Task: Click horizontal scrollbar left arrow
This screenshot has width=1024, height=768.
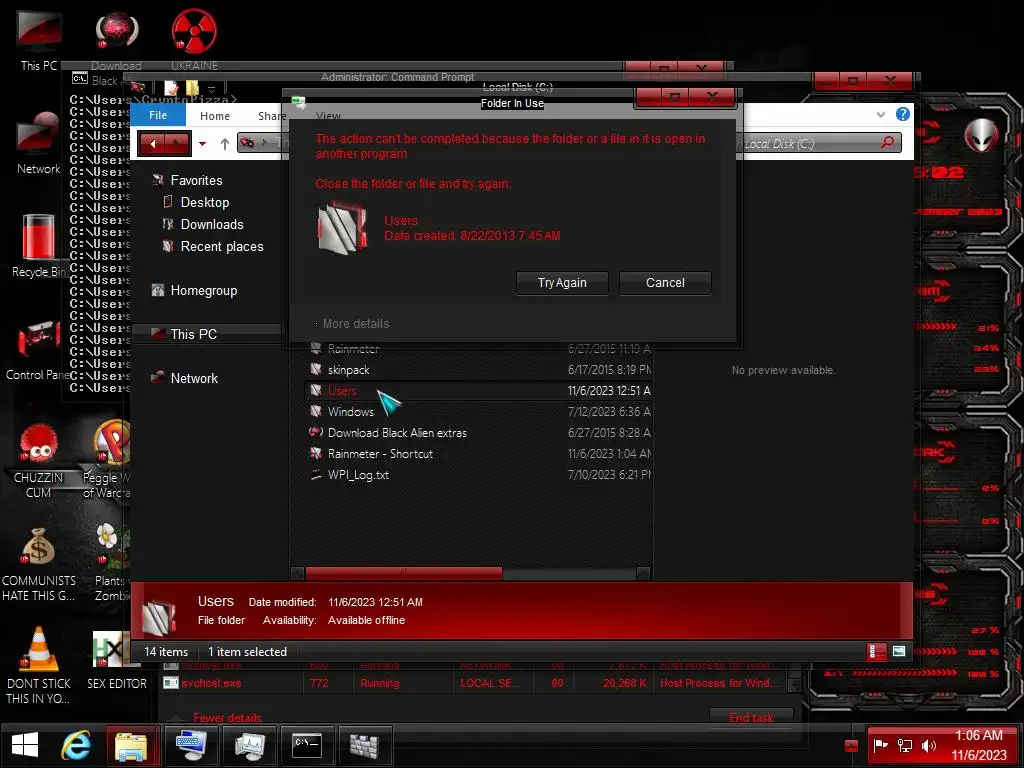Action: click(297, 573)
